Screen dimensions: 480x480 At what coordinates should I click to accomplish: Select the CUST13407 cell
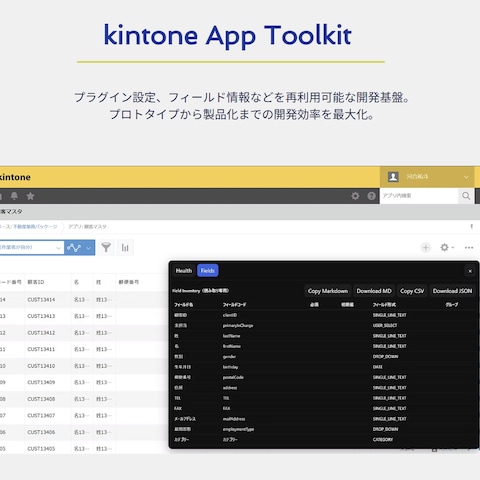(41, 416)
